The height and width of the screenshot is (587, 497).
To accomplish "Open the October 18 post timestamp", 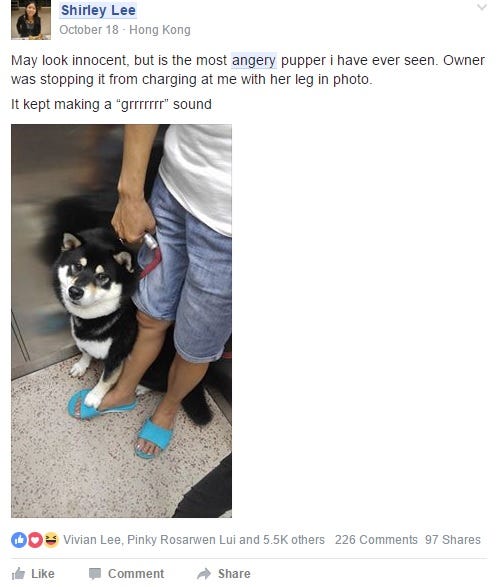I will (x=89, y=30).
